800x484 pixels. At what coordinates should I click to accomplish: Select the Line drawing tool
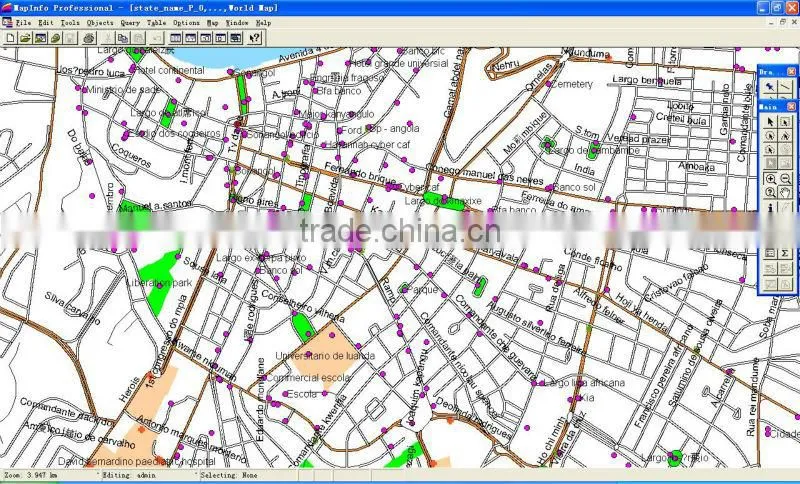[785, 87]
